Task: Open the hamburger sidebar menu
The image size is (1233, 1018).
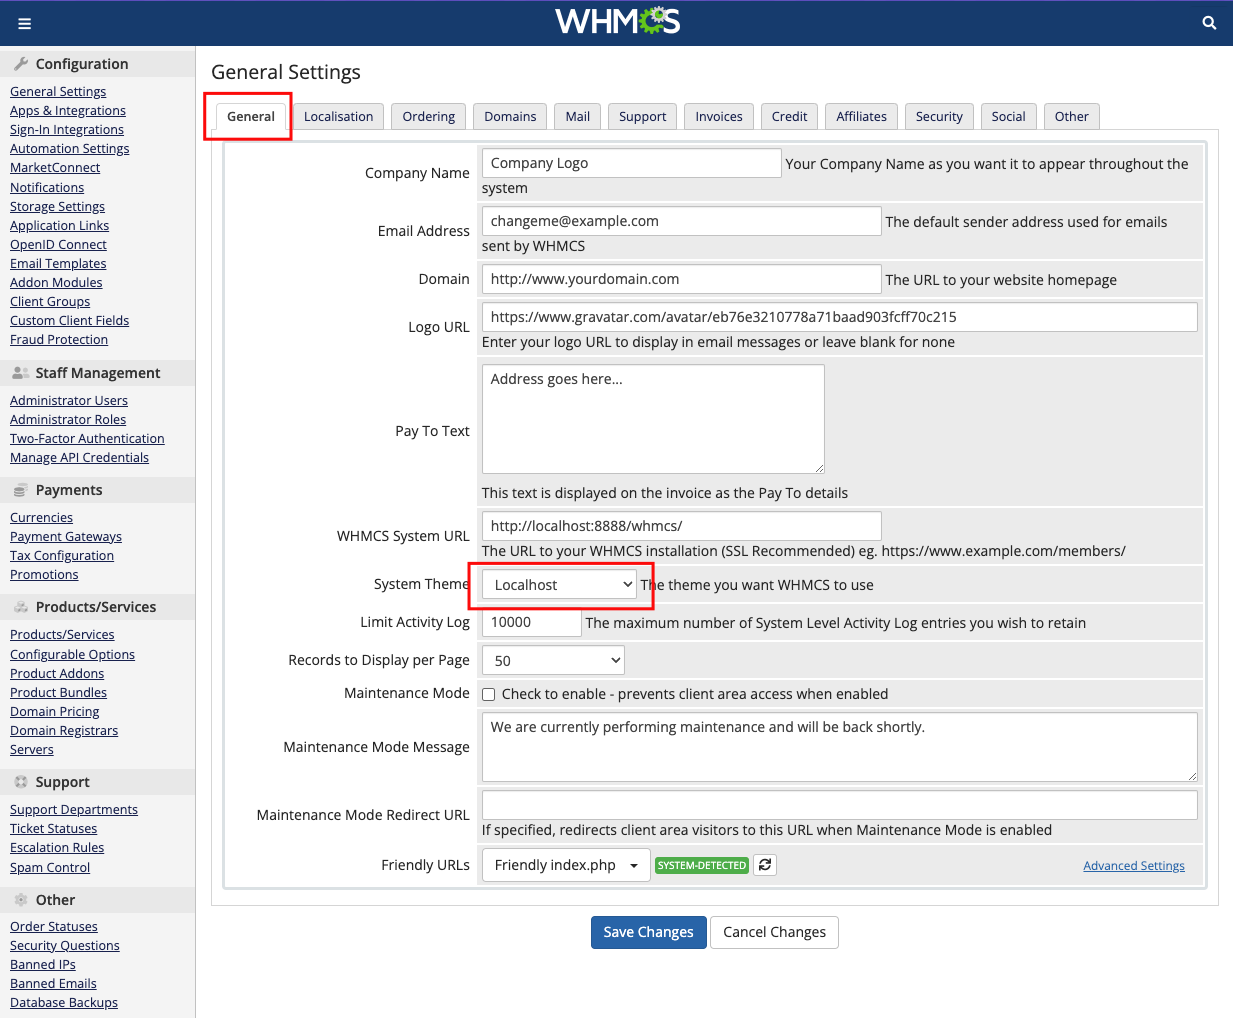Action: (x=24, y=23)
